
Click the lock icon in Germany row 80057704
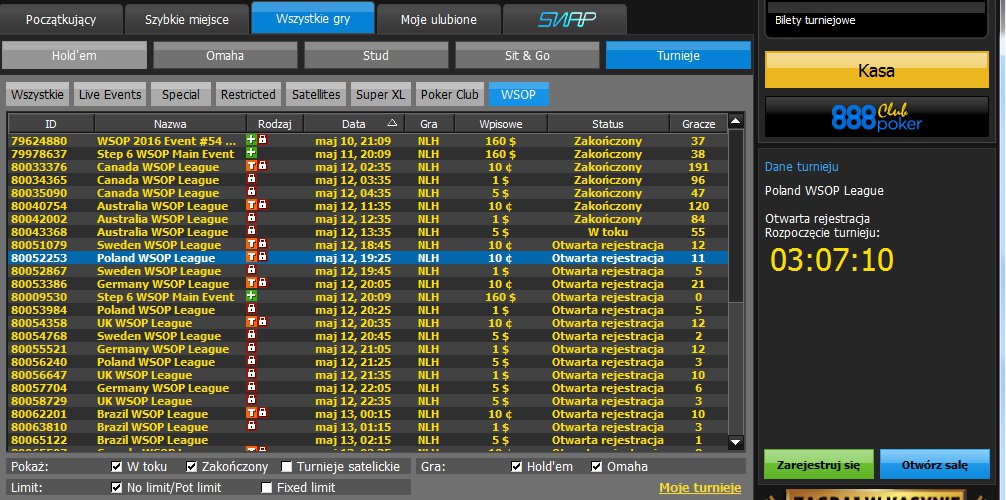(x=252, y=388)
